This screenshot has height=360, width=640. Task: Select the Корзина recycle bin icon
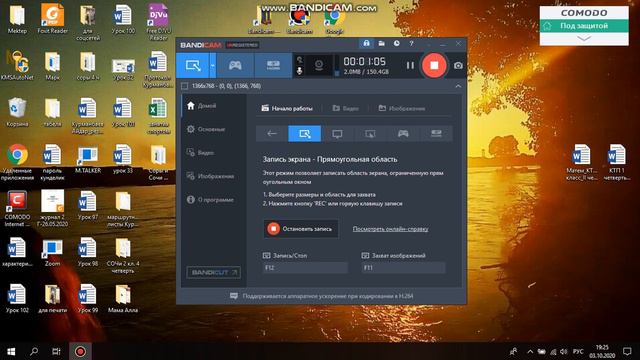17,112
